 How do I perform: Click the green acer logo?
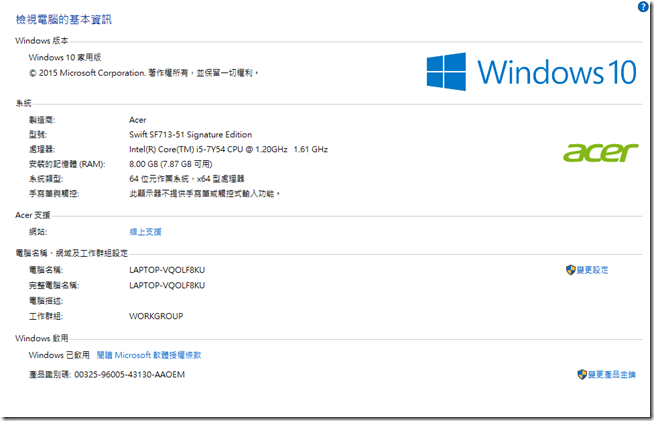[600, 152]
